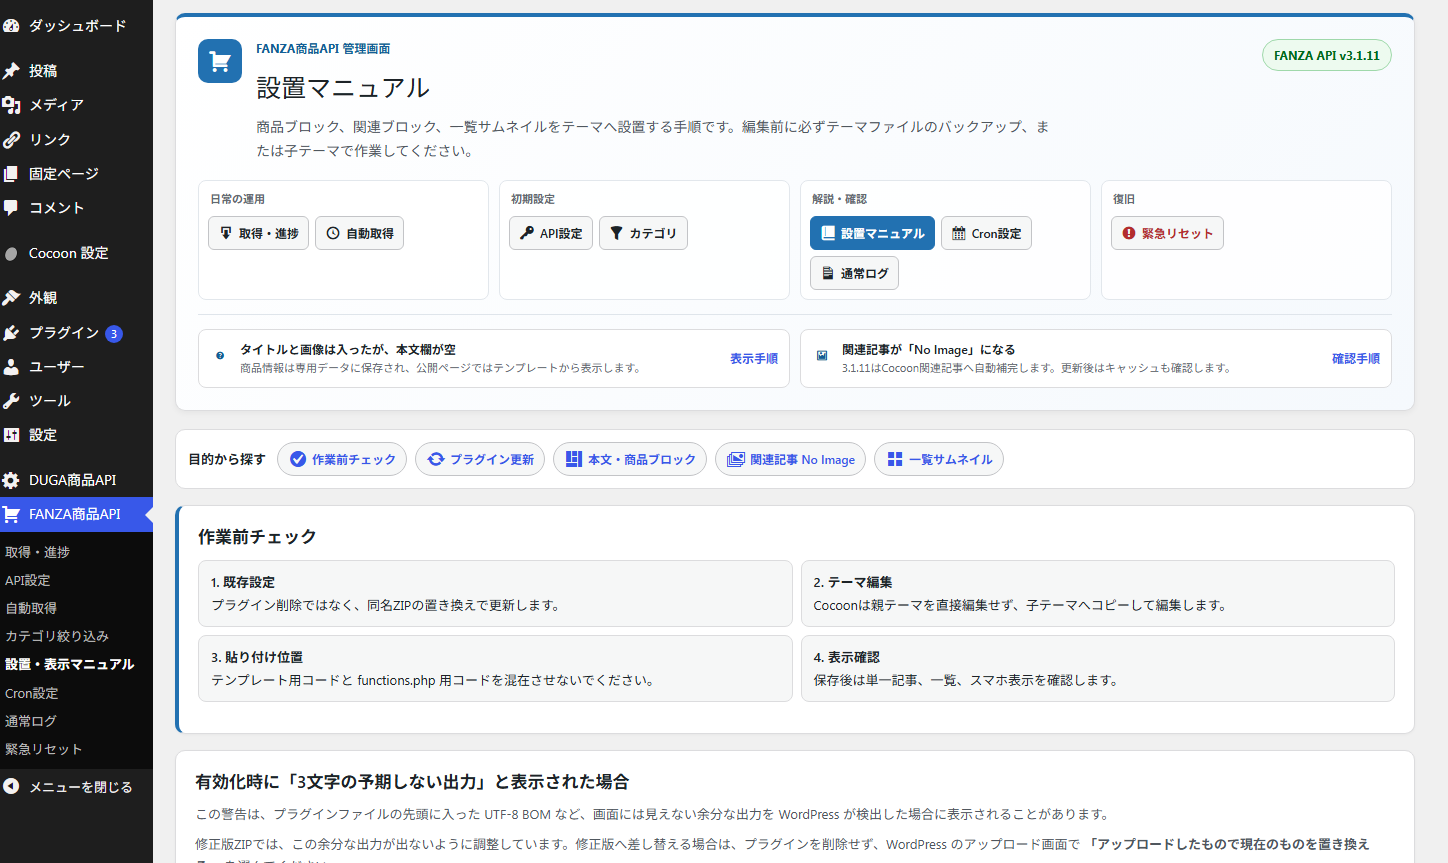
Task: Open the Dashboard sidebar icon
Action: pos(11,26)
